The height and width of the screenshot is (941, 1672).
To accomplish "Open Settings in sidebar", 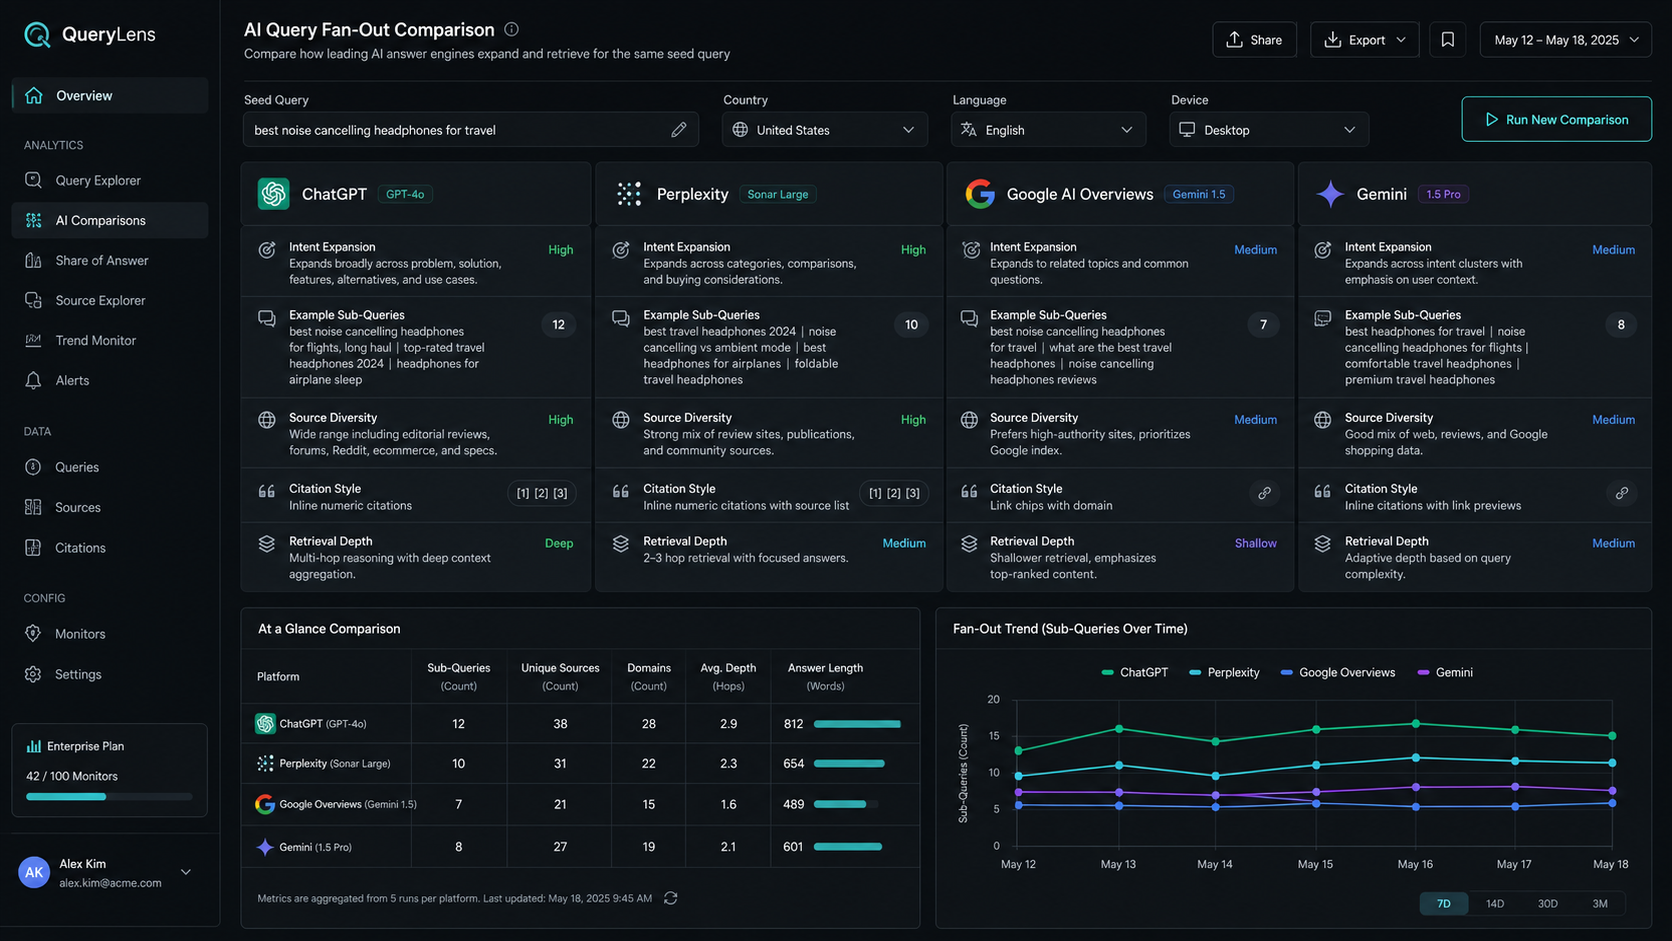I will coord(110,674).
